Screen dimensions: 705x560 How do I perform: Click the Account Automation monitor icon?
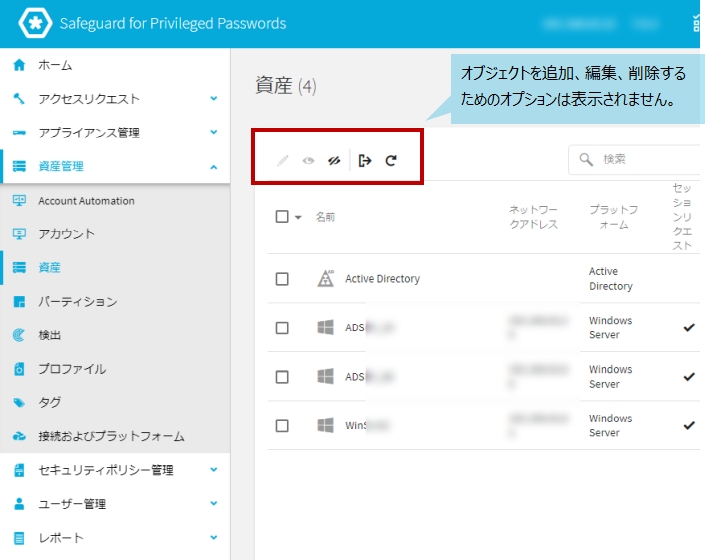pyautogui.click(x=19, y=200)
